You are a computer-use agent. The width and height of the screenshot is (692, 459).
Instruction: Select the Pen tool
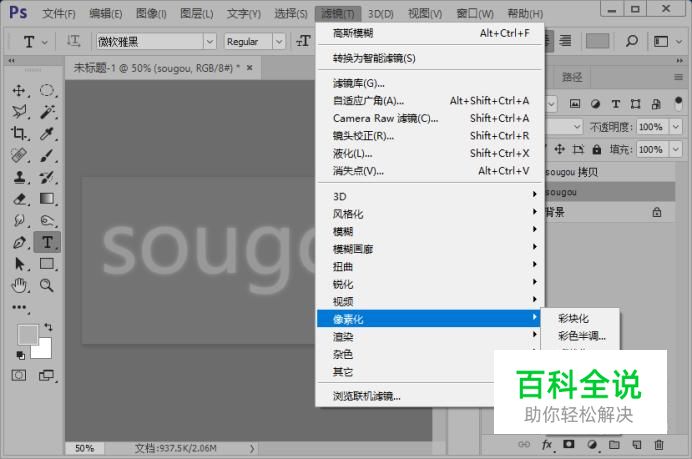coord(19,242)
